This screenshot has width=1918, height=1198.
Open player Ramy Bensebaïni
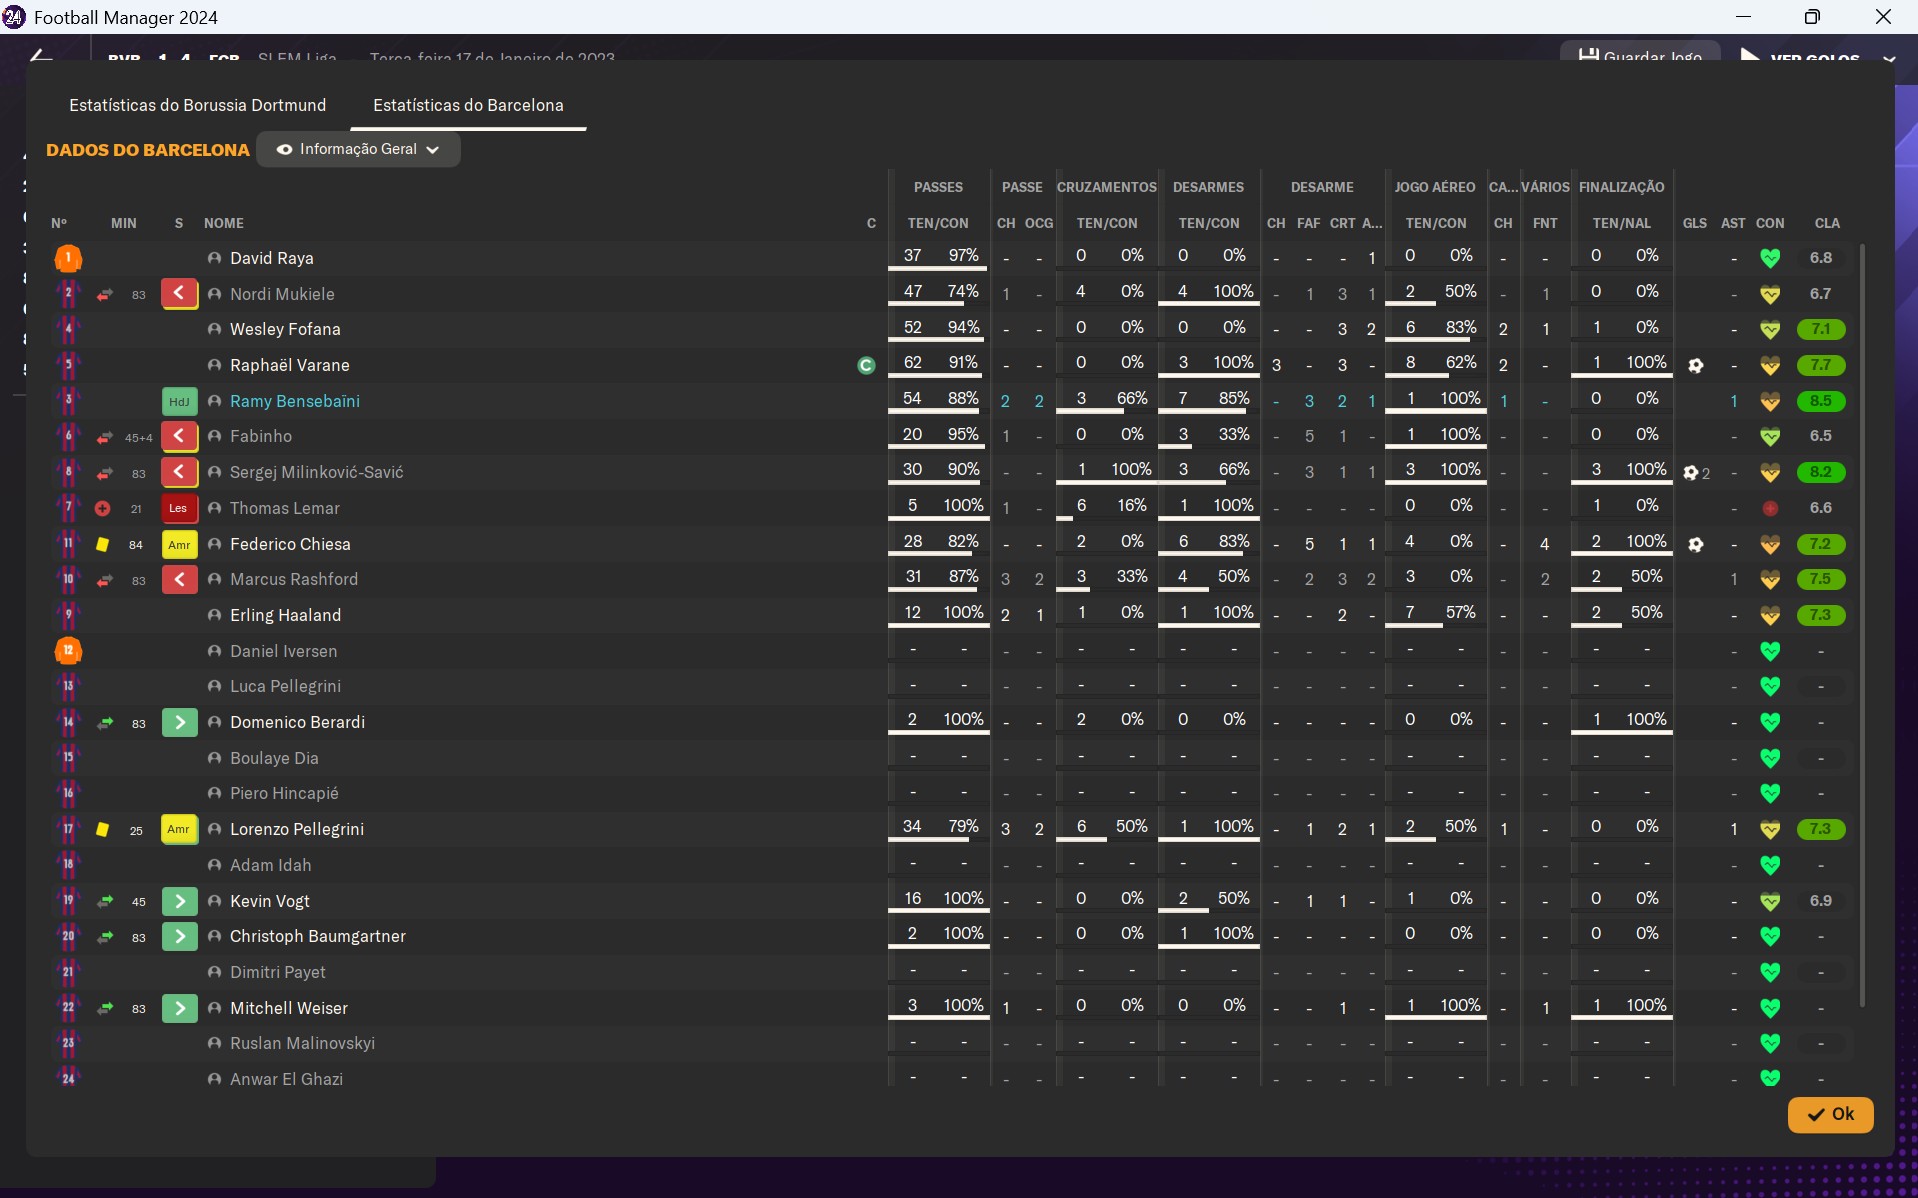pos(295,401)
